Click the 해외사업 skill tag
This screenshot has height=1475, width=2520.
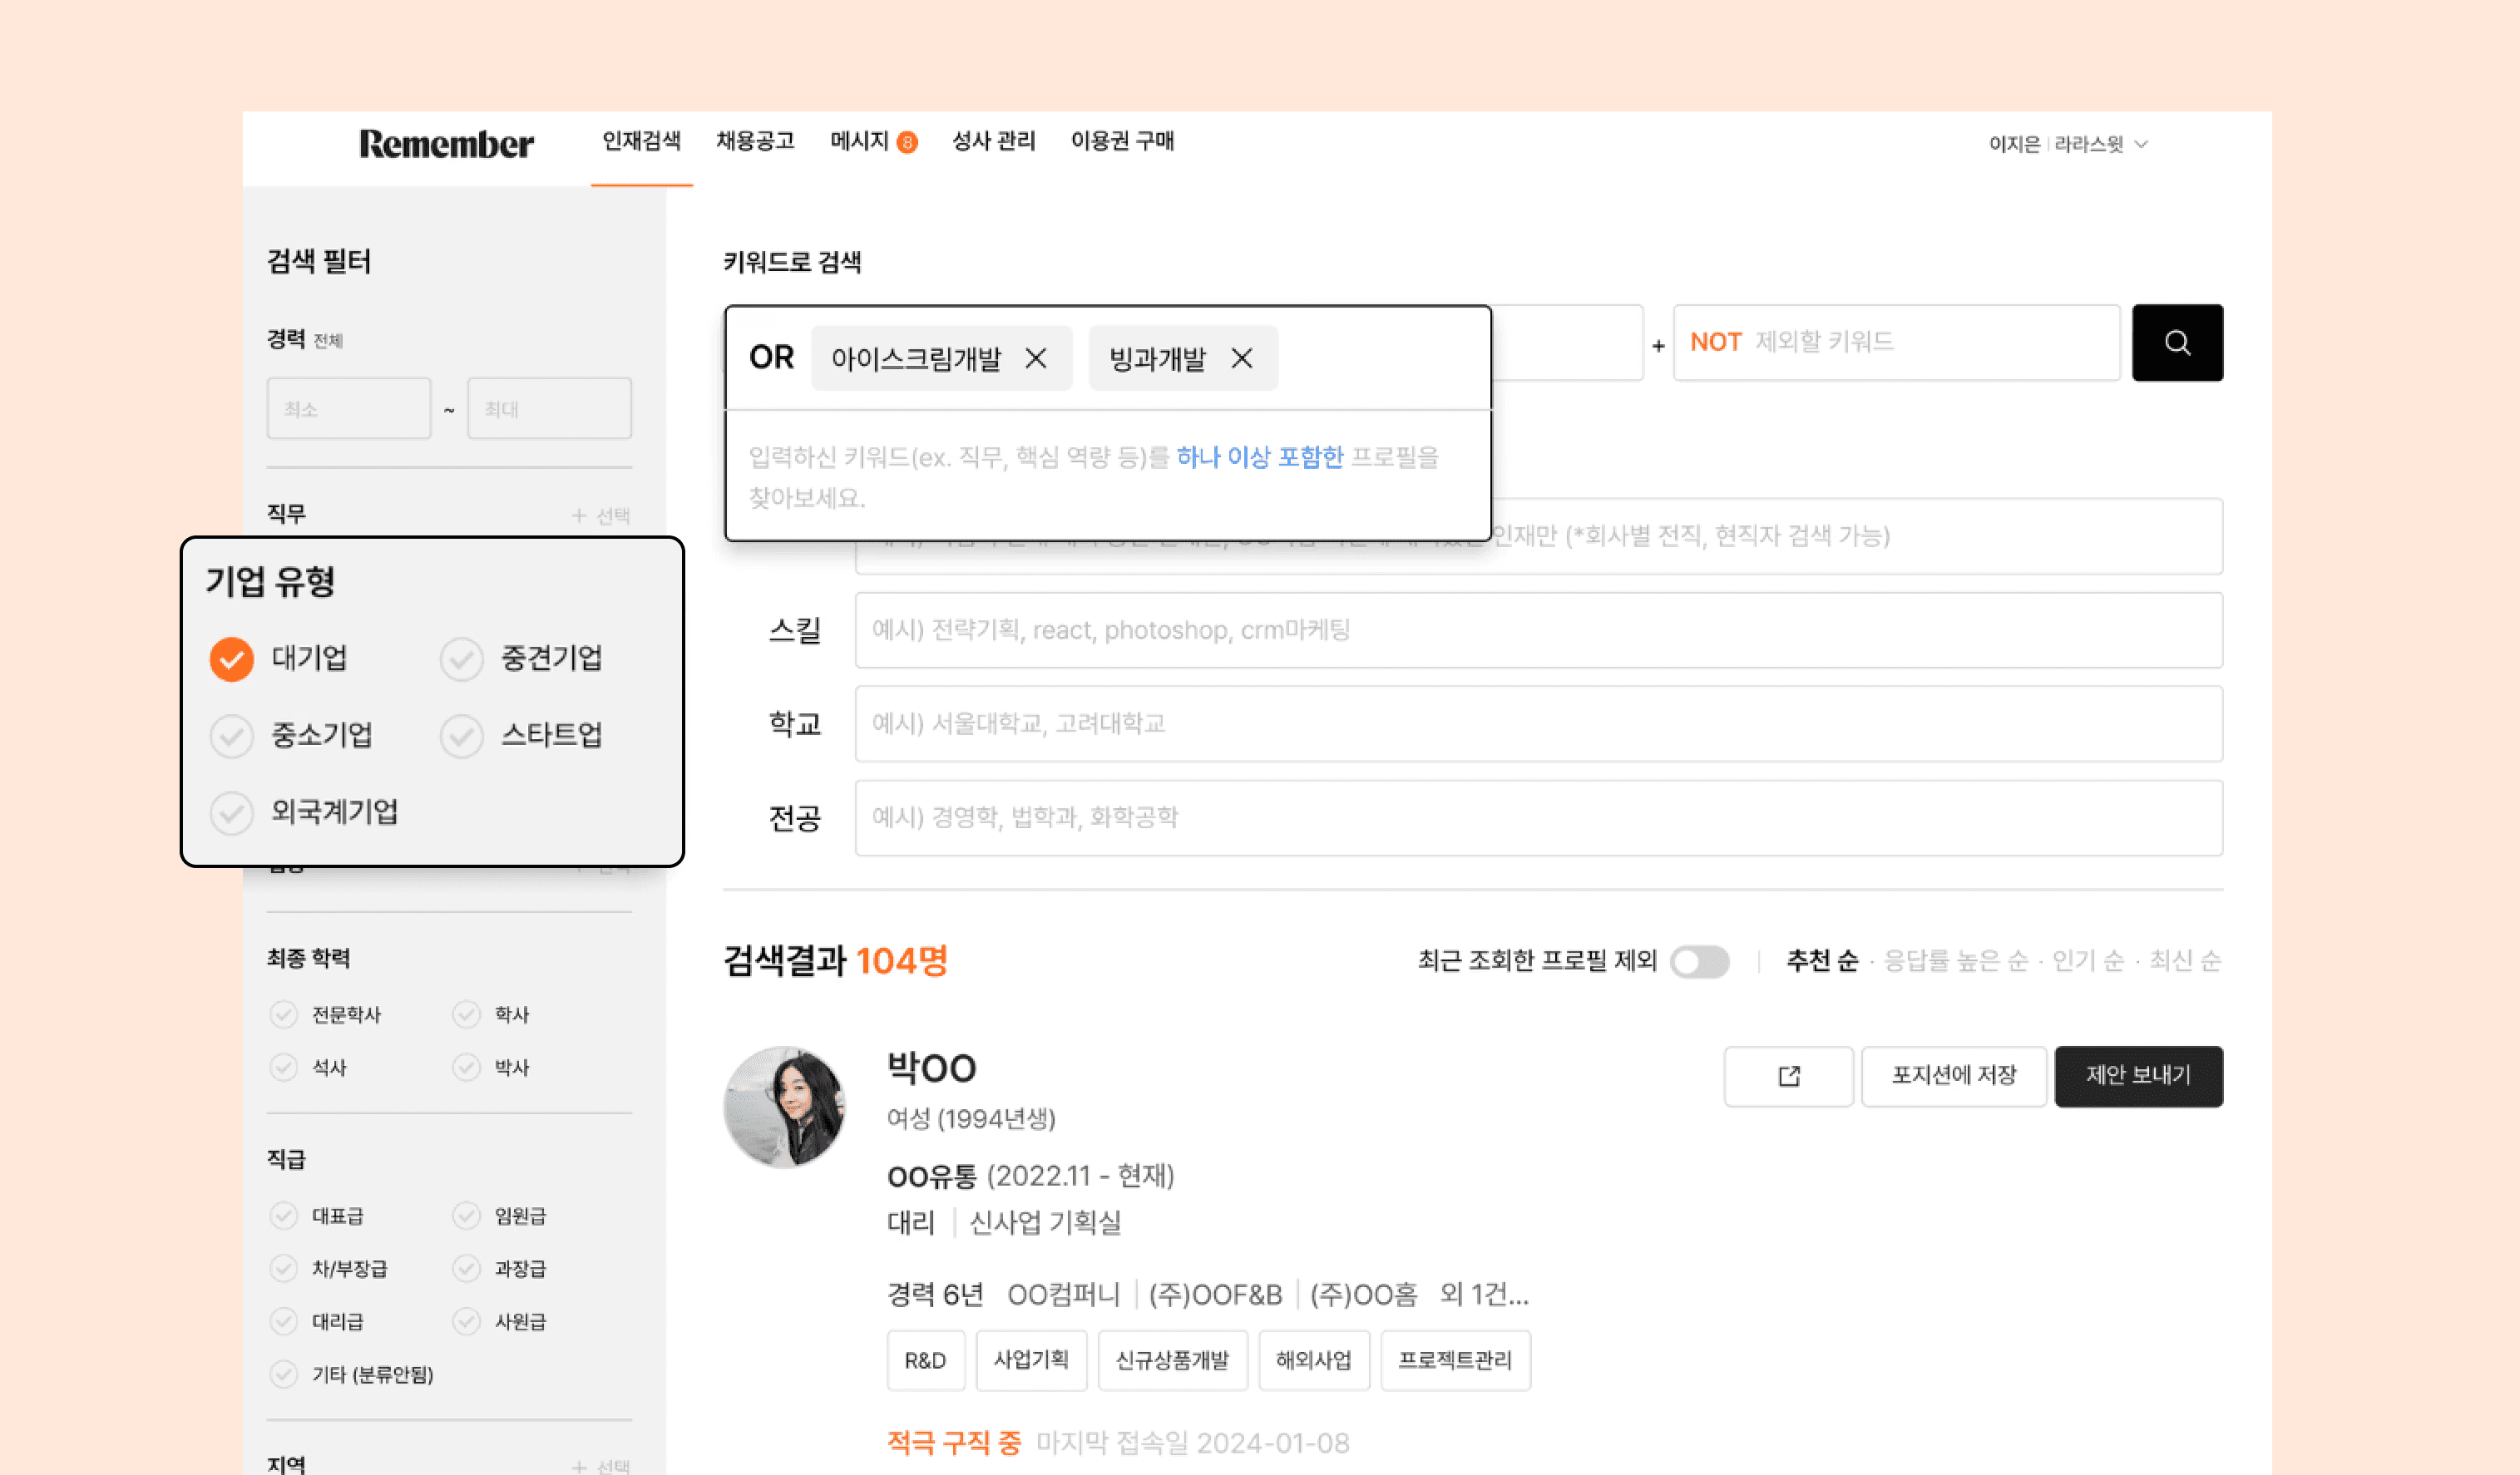tap(1313, 1360)
